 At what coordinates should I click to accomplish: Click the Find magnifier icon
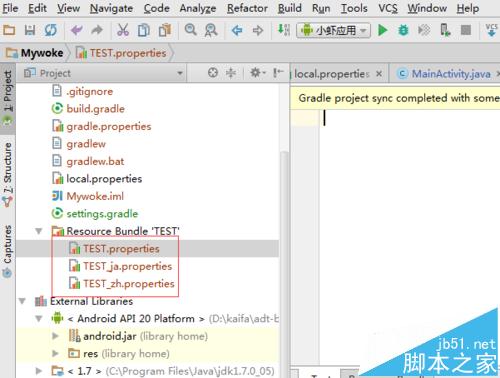click(x=191, y=30)
